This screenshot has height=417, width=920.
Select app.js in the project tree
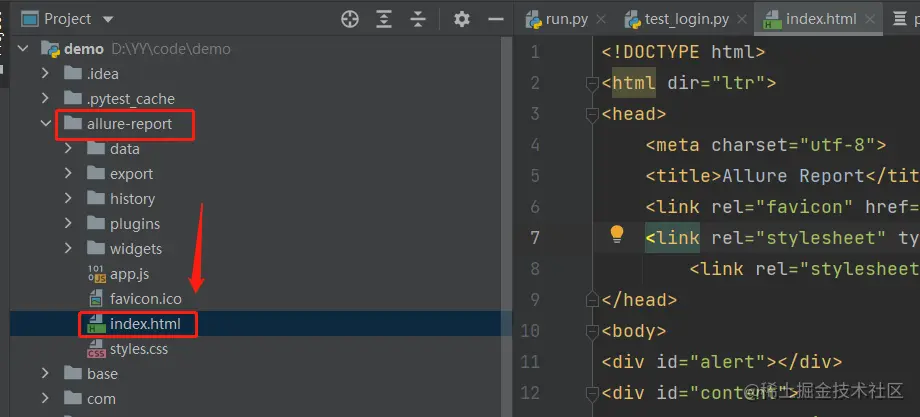click(x=129, y=274)
